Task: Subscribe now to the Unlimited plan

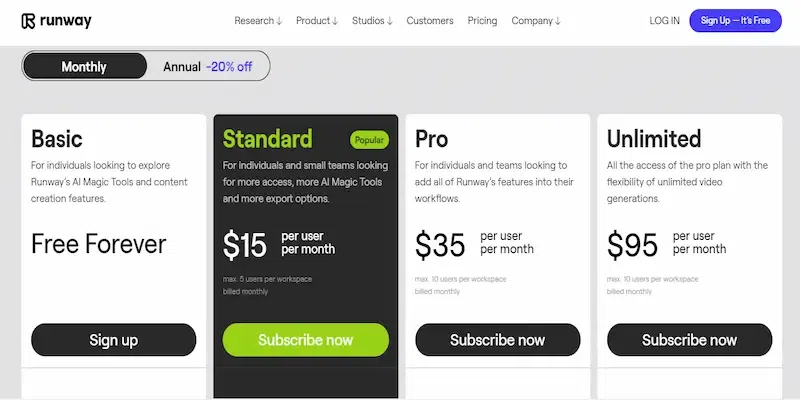Action: click(689, 340)
